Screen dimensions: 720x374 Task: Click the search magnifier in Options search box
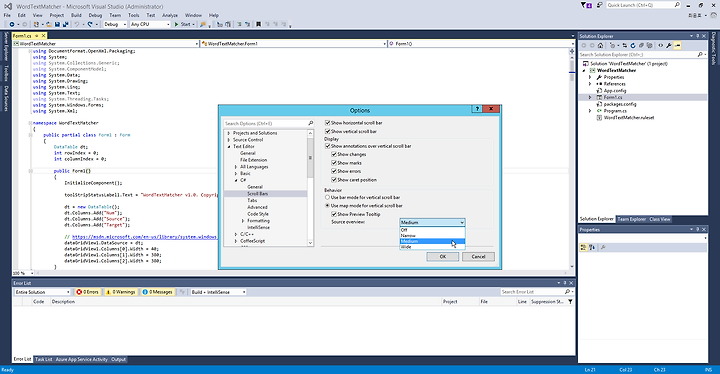310,123
